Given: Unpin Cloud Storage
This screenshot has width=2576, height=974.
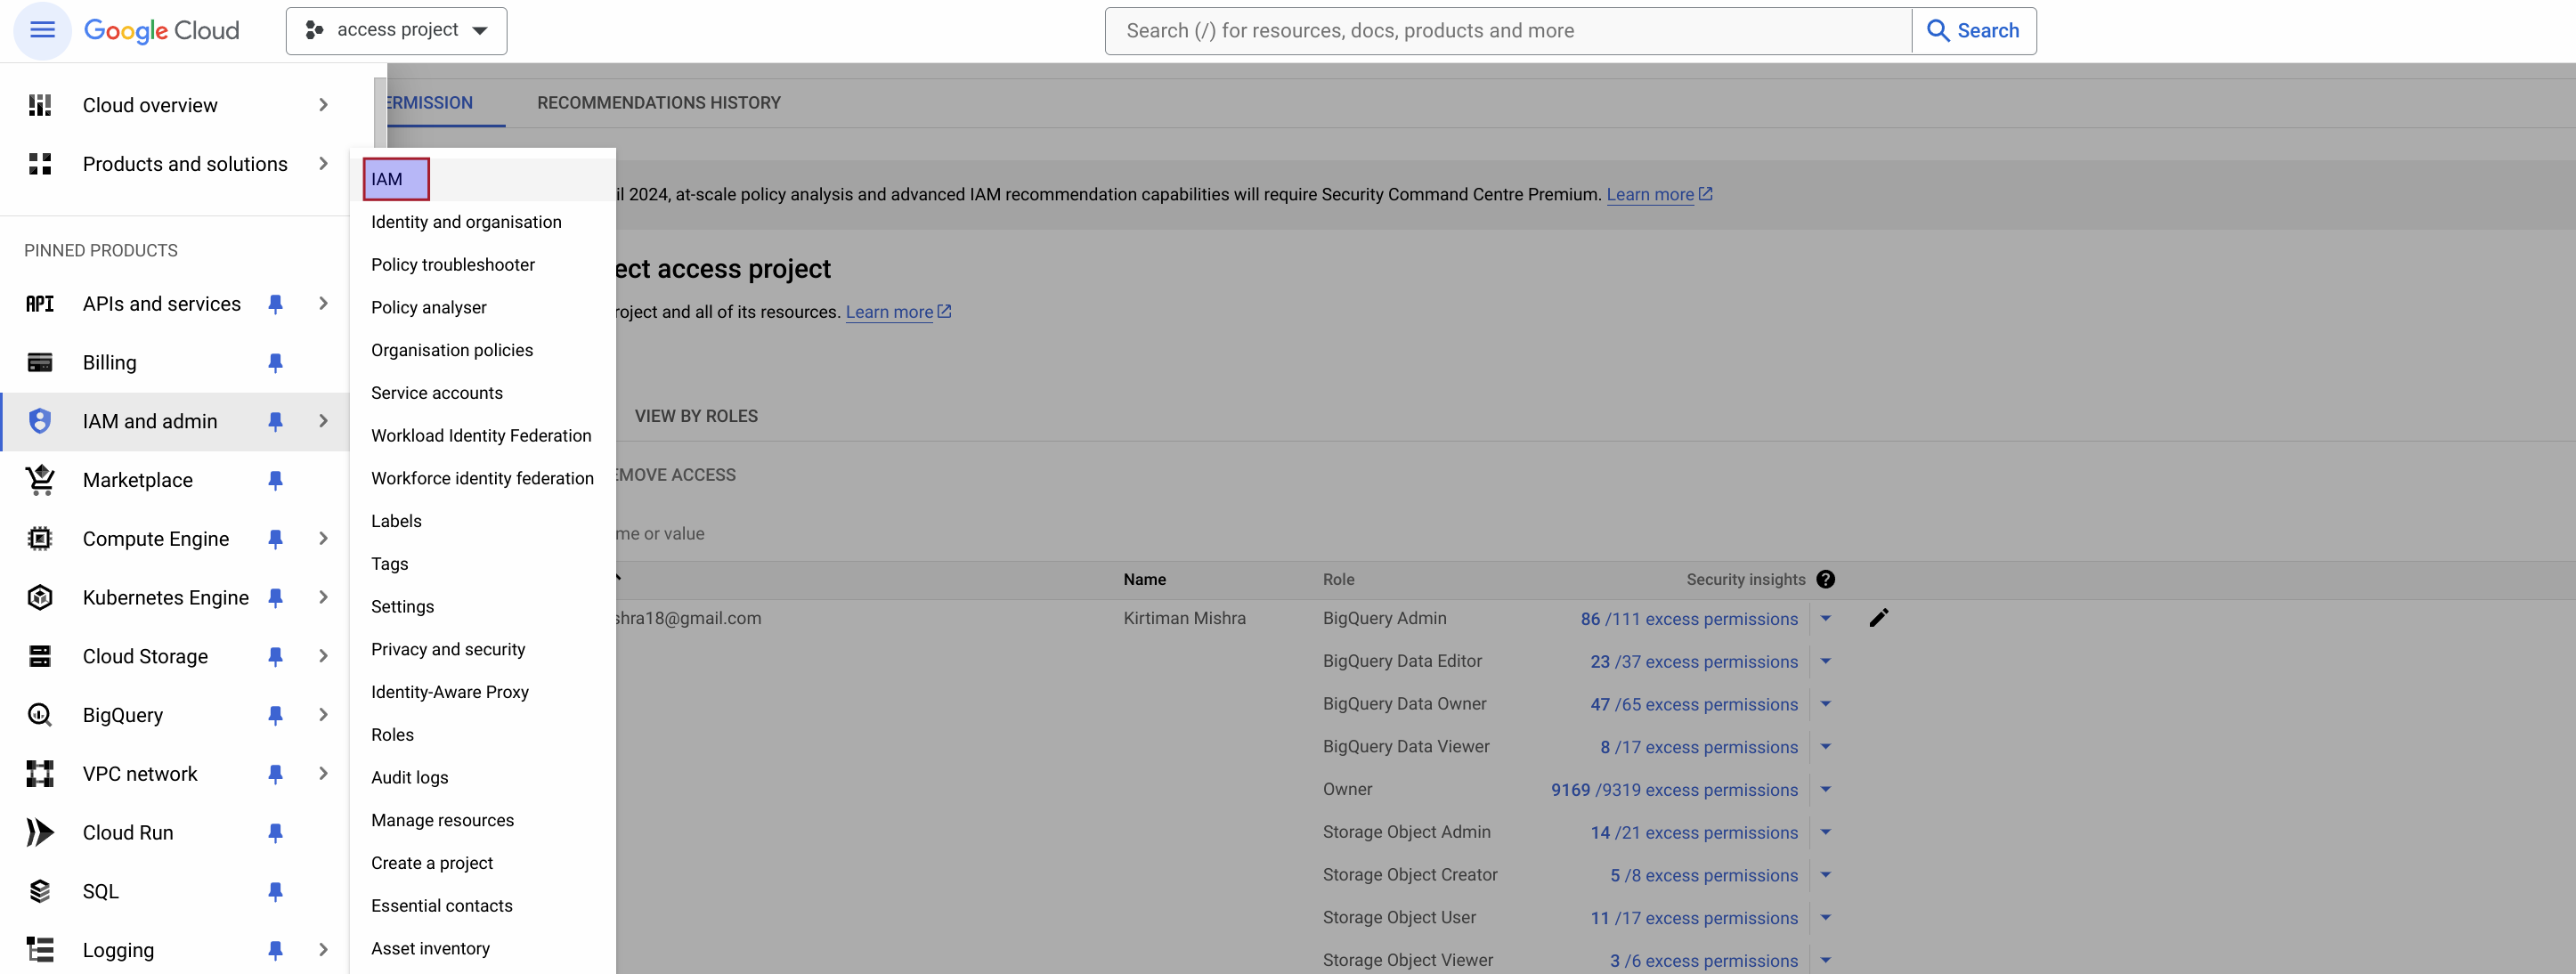Looking at the screenshot, I should click(275, 656).
